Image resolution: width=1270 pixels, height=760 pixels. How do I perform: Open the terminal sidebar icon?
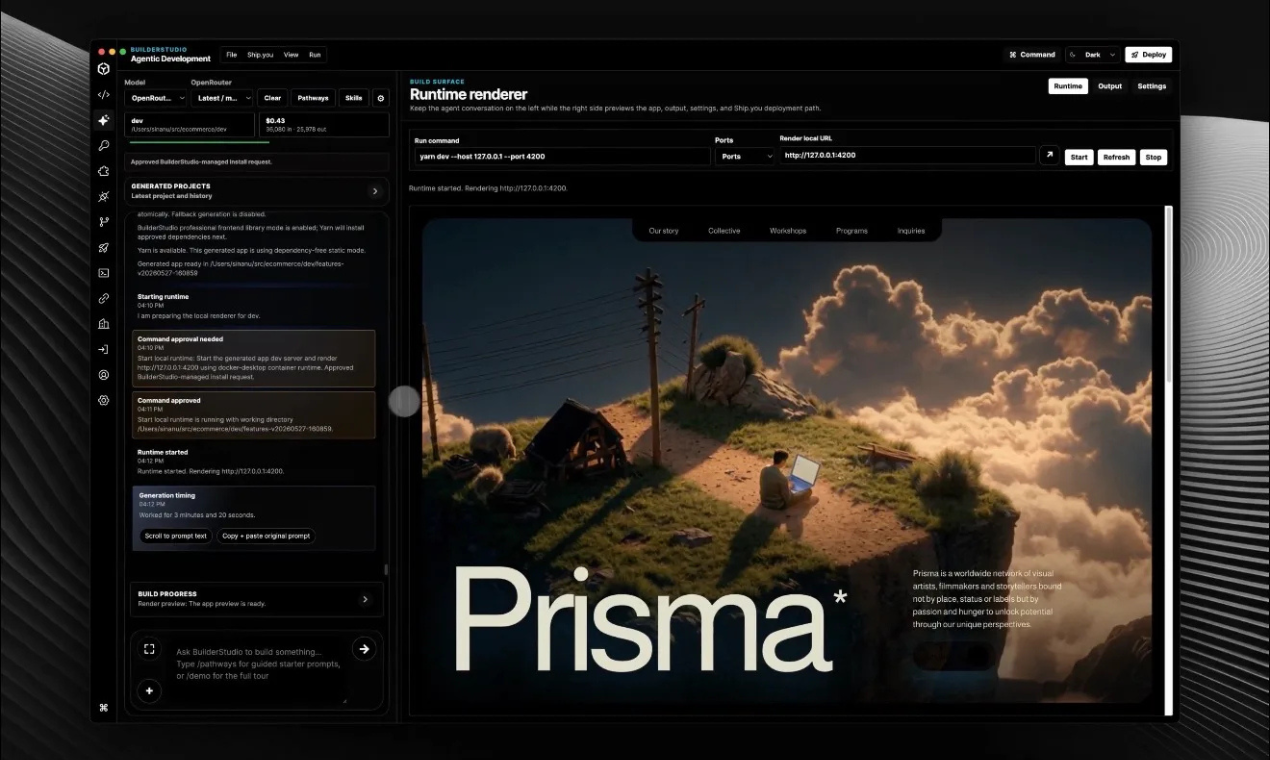coord(103,273)
